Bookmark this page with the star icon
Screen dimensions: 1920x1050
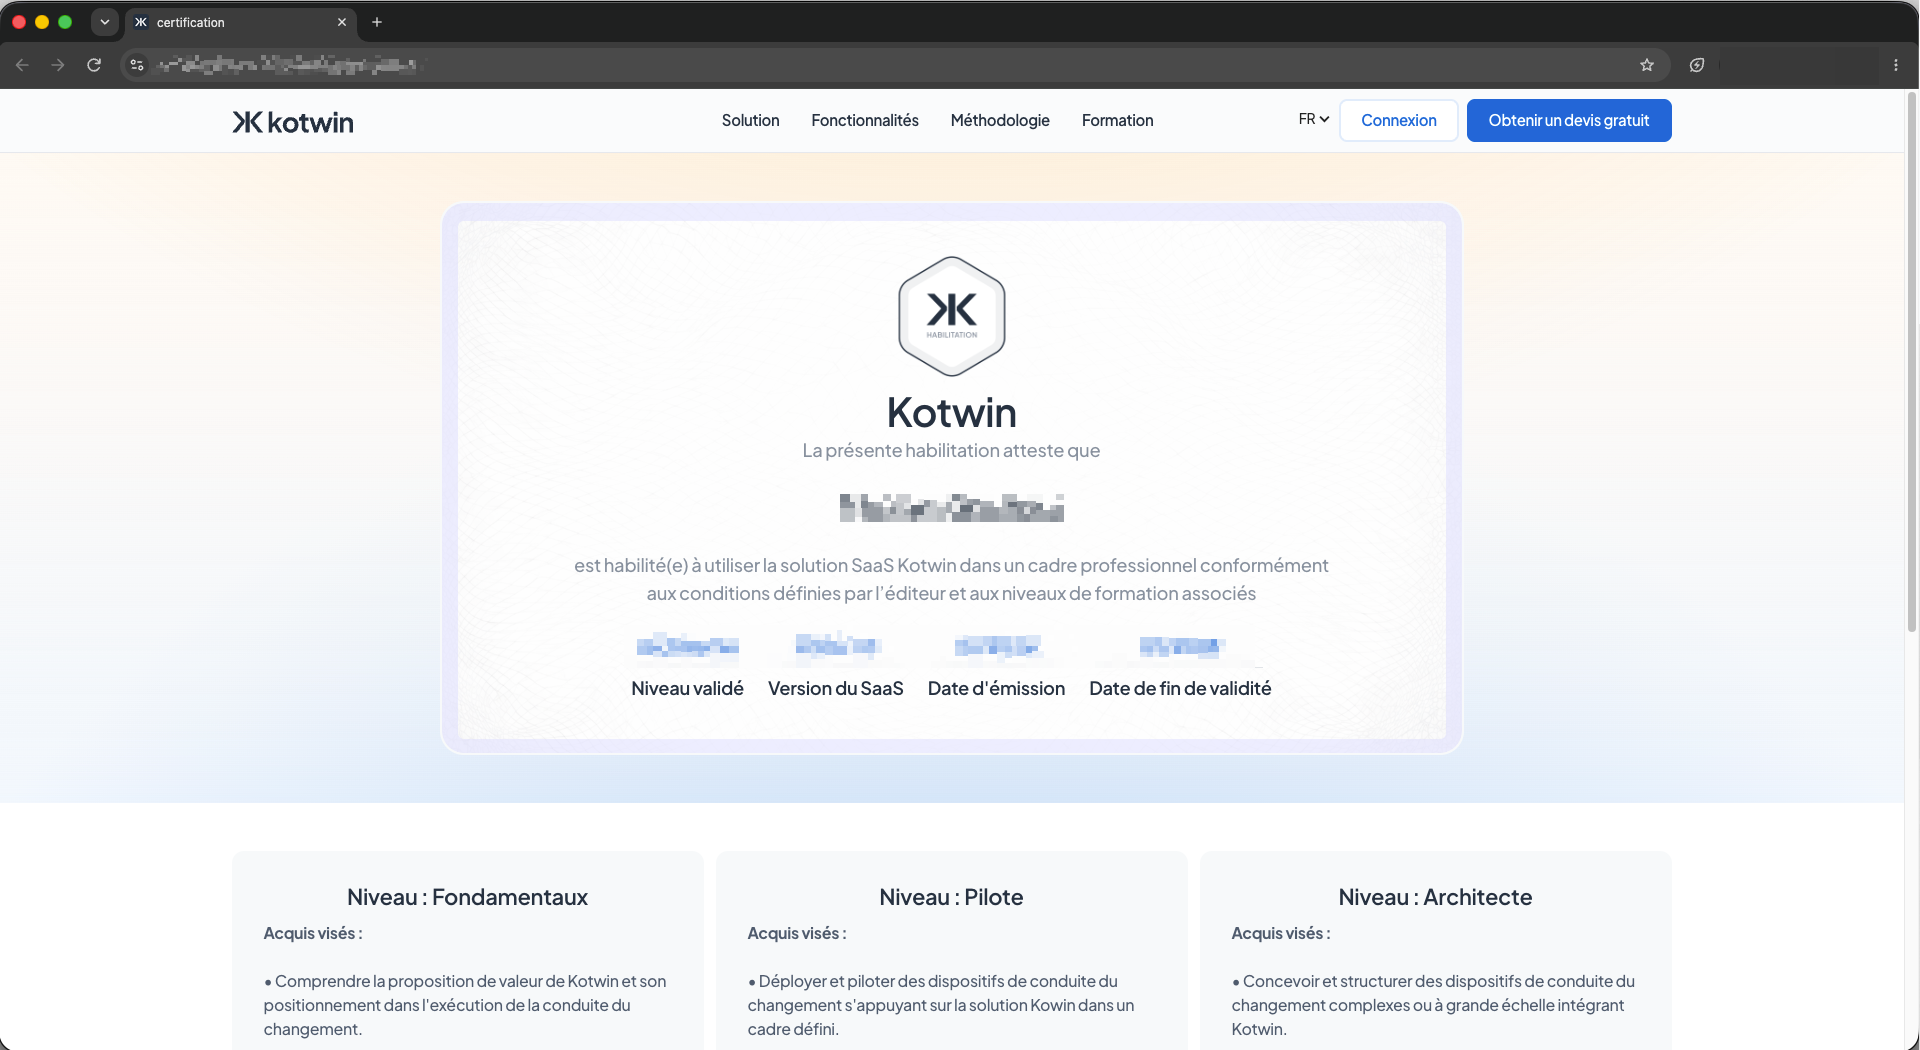pos(1647,65)
